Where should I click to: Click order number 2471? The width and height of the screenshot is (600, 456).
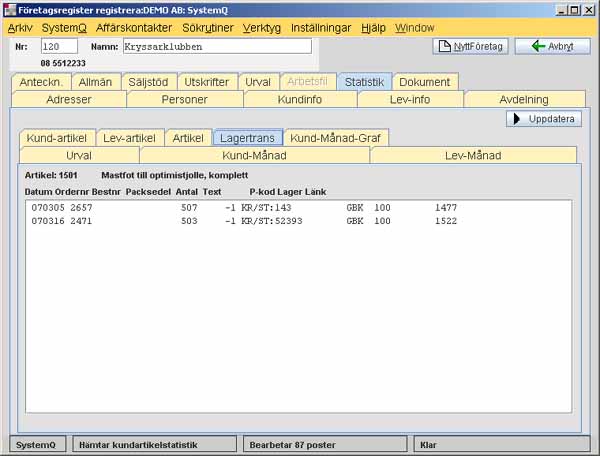tap(81, 221)
